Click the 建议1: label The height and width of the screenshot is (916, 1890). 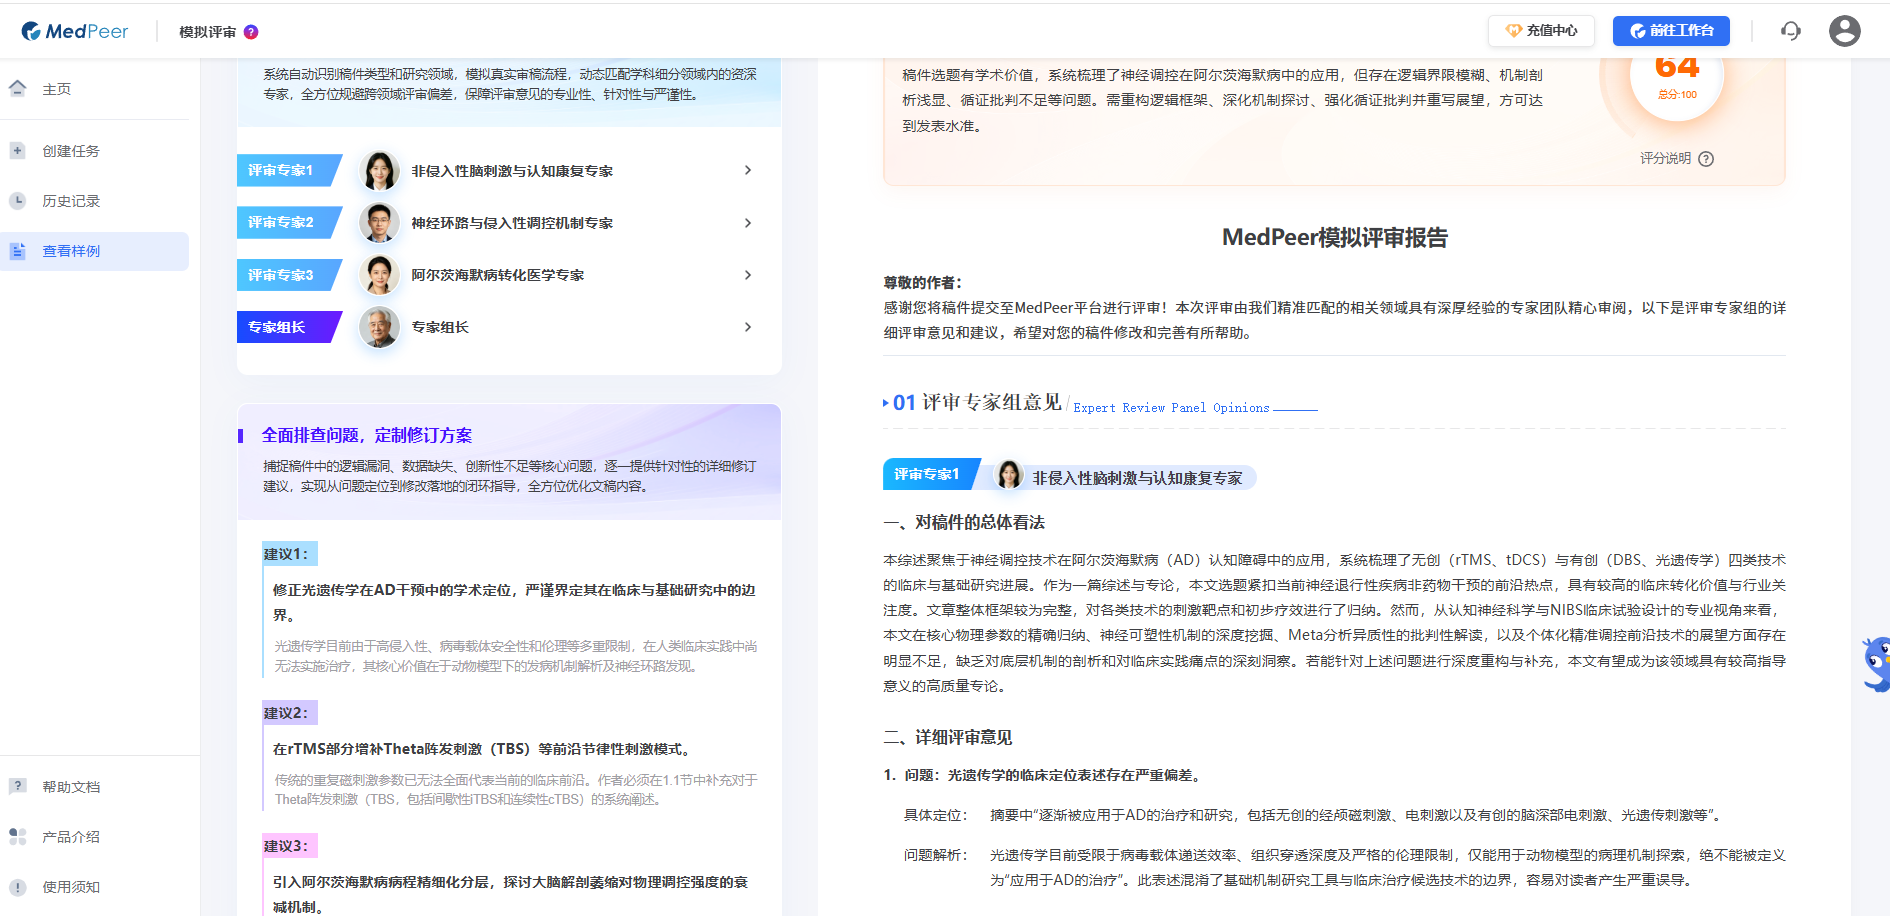coord(289,554)
